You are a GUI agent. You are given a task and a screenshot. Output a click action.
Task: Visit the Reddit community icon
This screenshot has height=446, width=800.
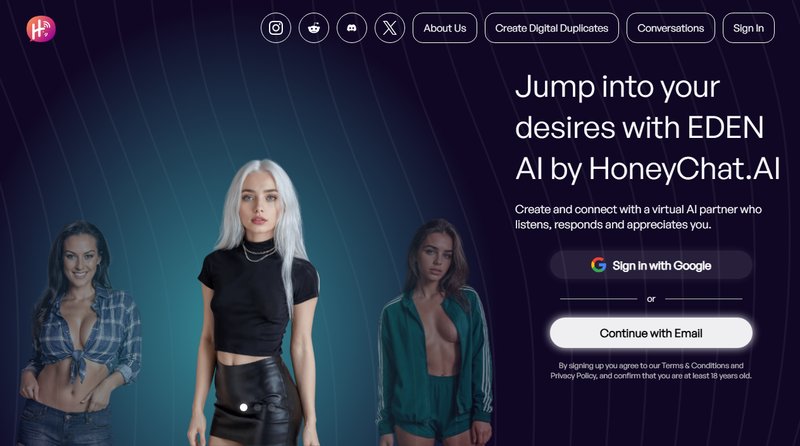click(314, 28)
